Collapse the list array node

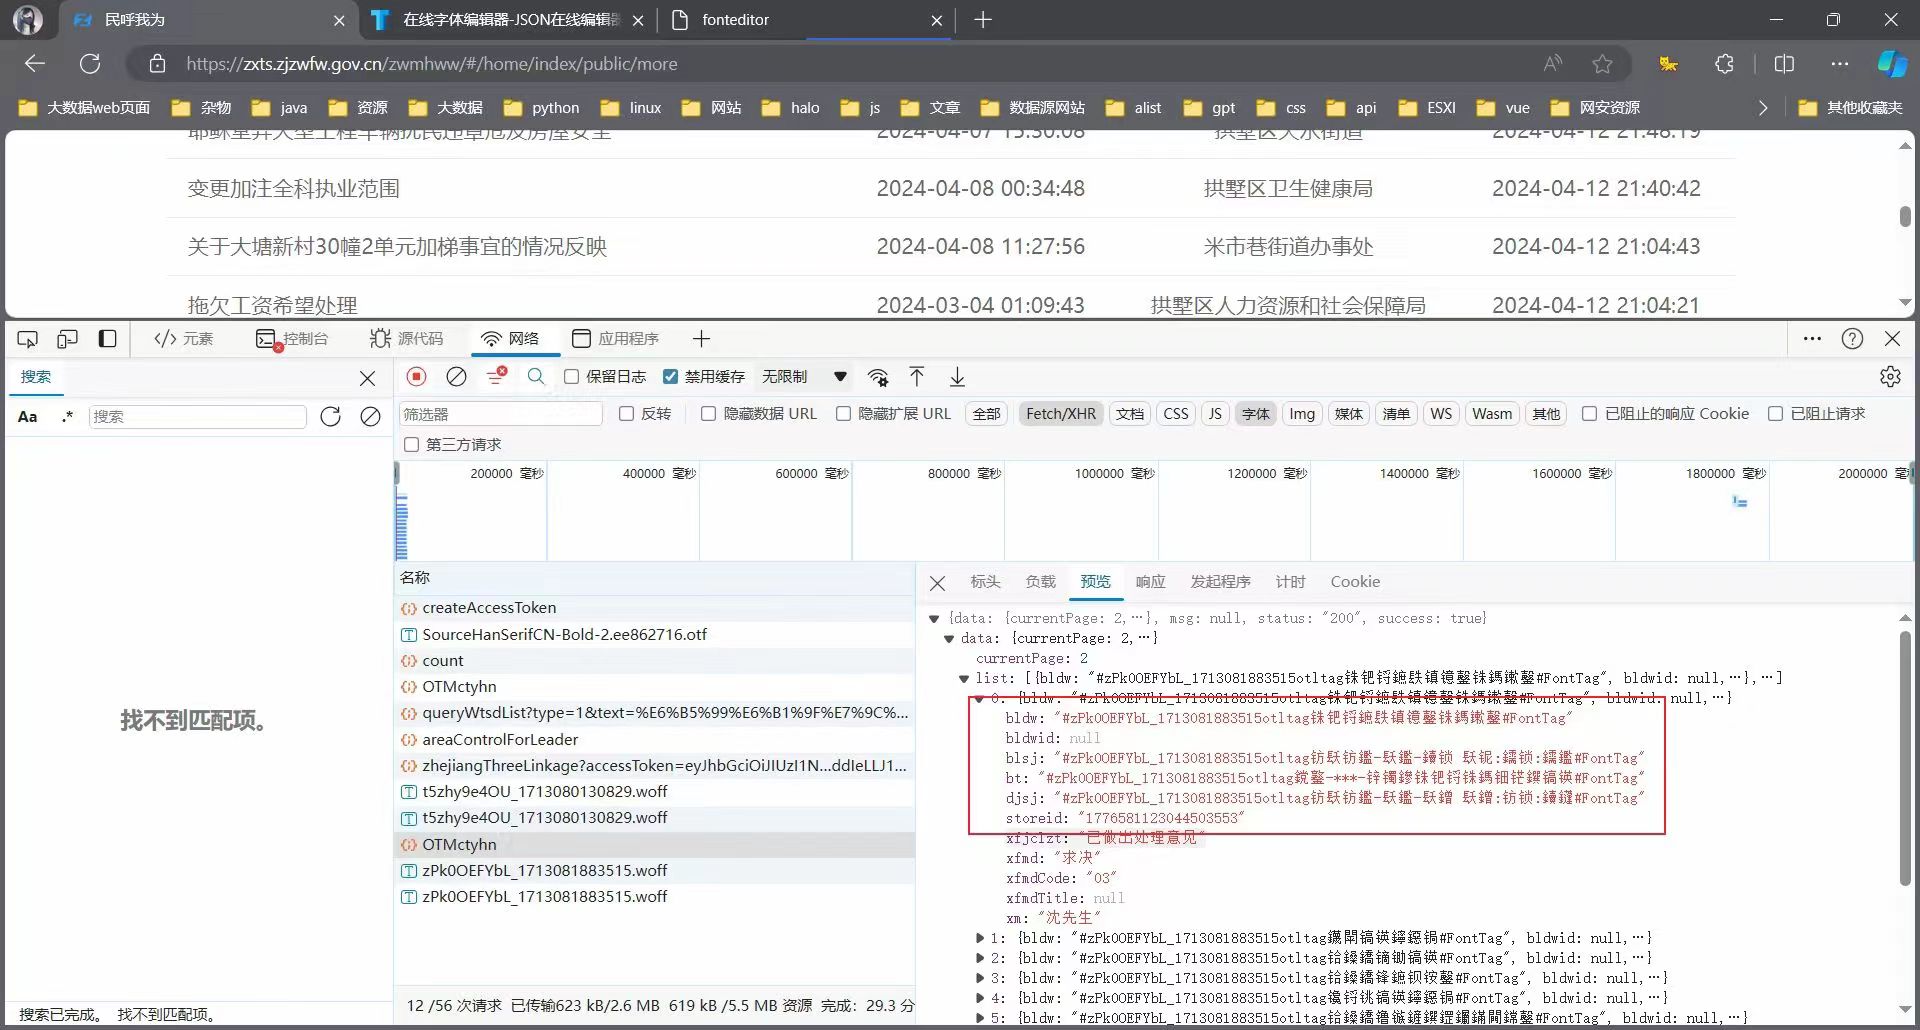(x=964, y=679)
